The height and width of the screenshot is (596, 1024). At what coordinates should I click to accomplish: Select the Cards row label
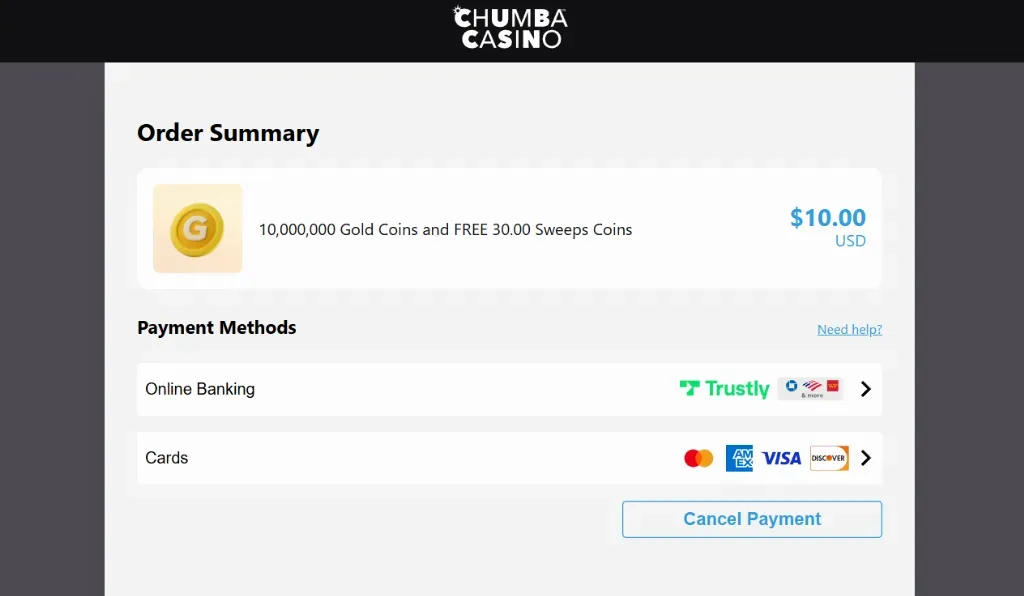(166, 457)
